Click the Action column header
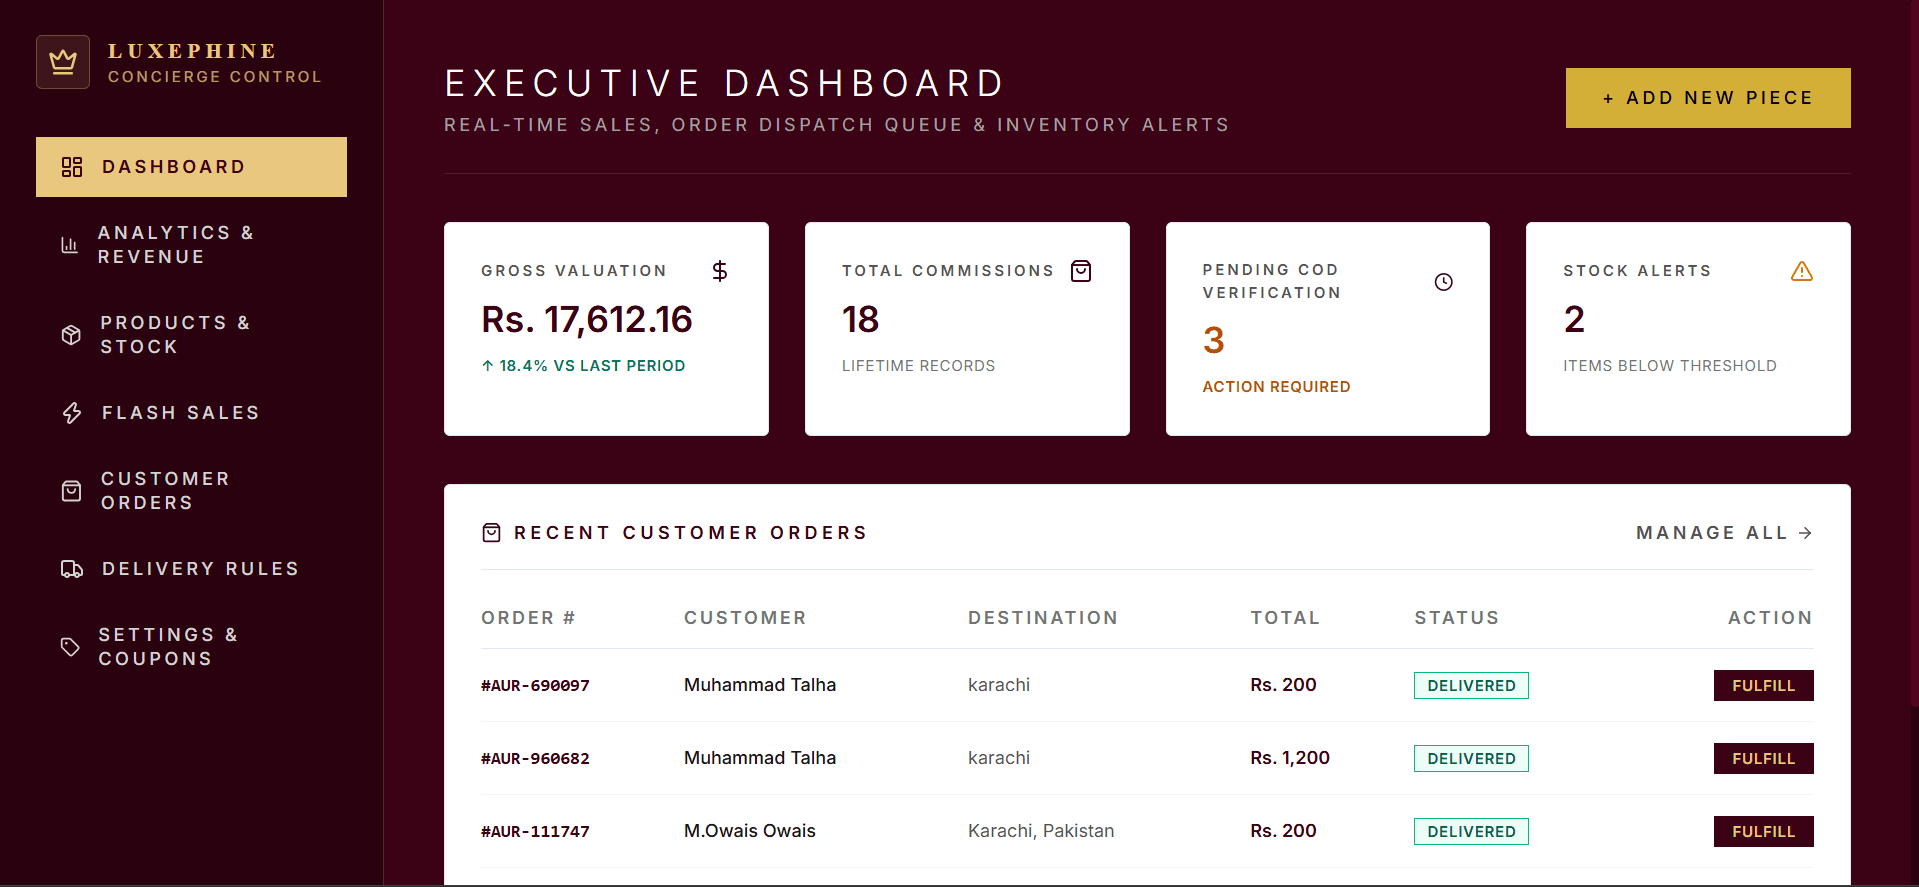 point(1770,618)
